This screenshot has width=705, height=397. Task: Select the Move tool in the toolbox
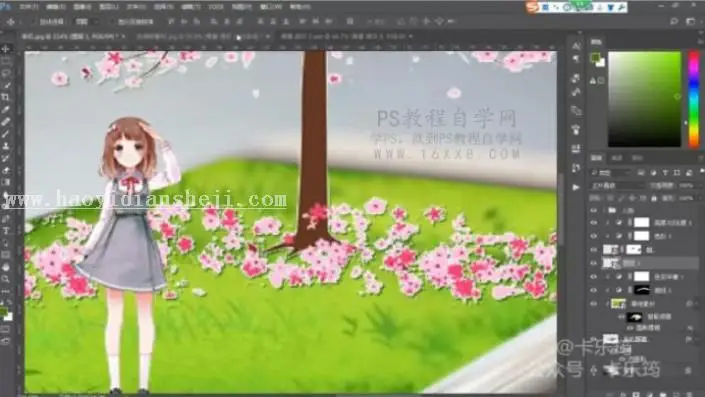(x=6, y=49)
